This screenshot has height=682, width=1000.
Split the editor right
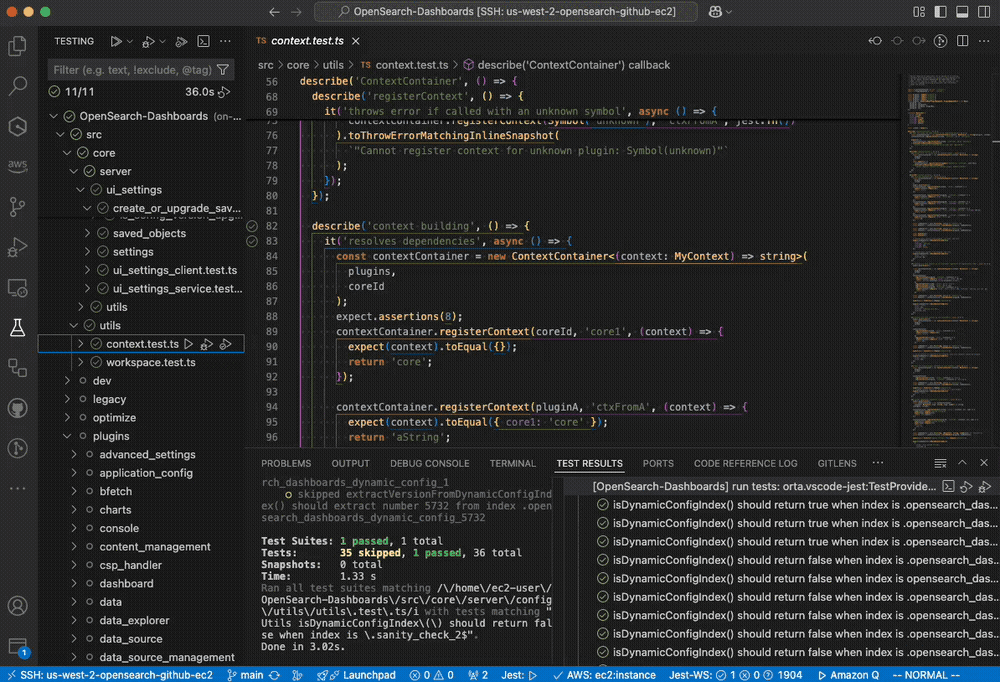click(962, 41)
